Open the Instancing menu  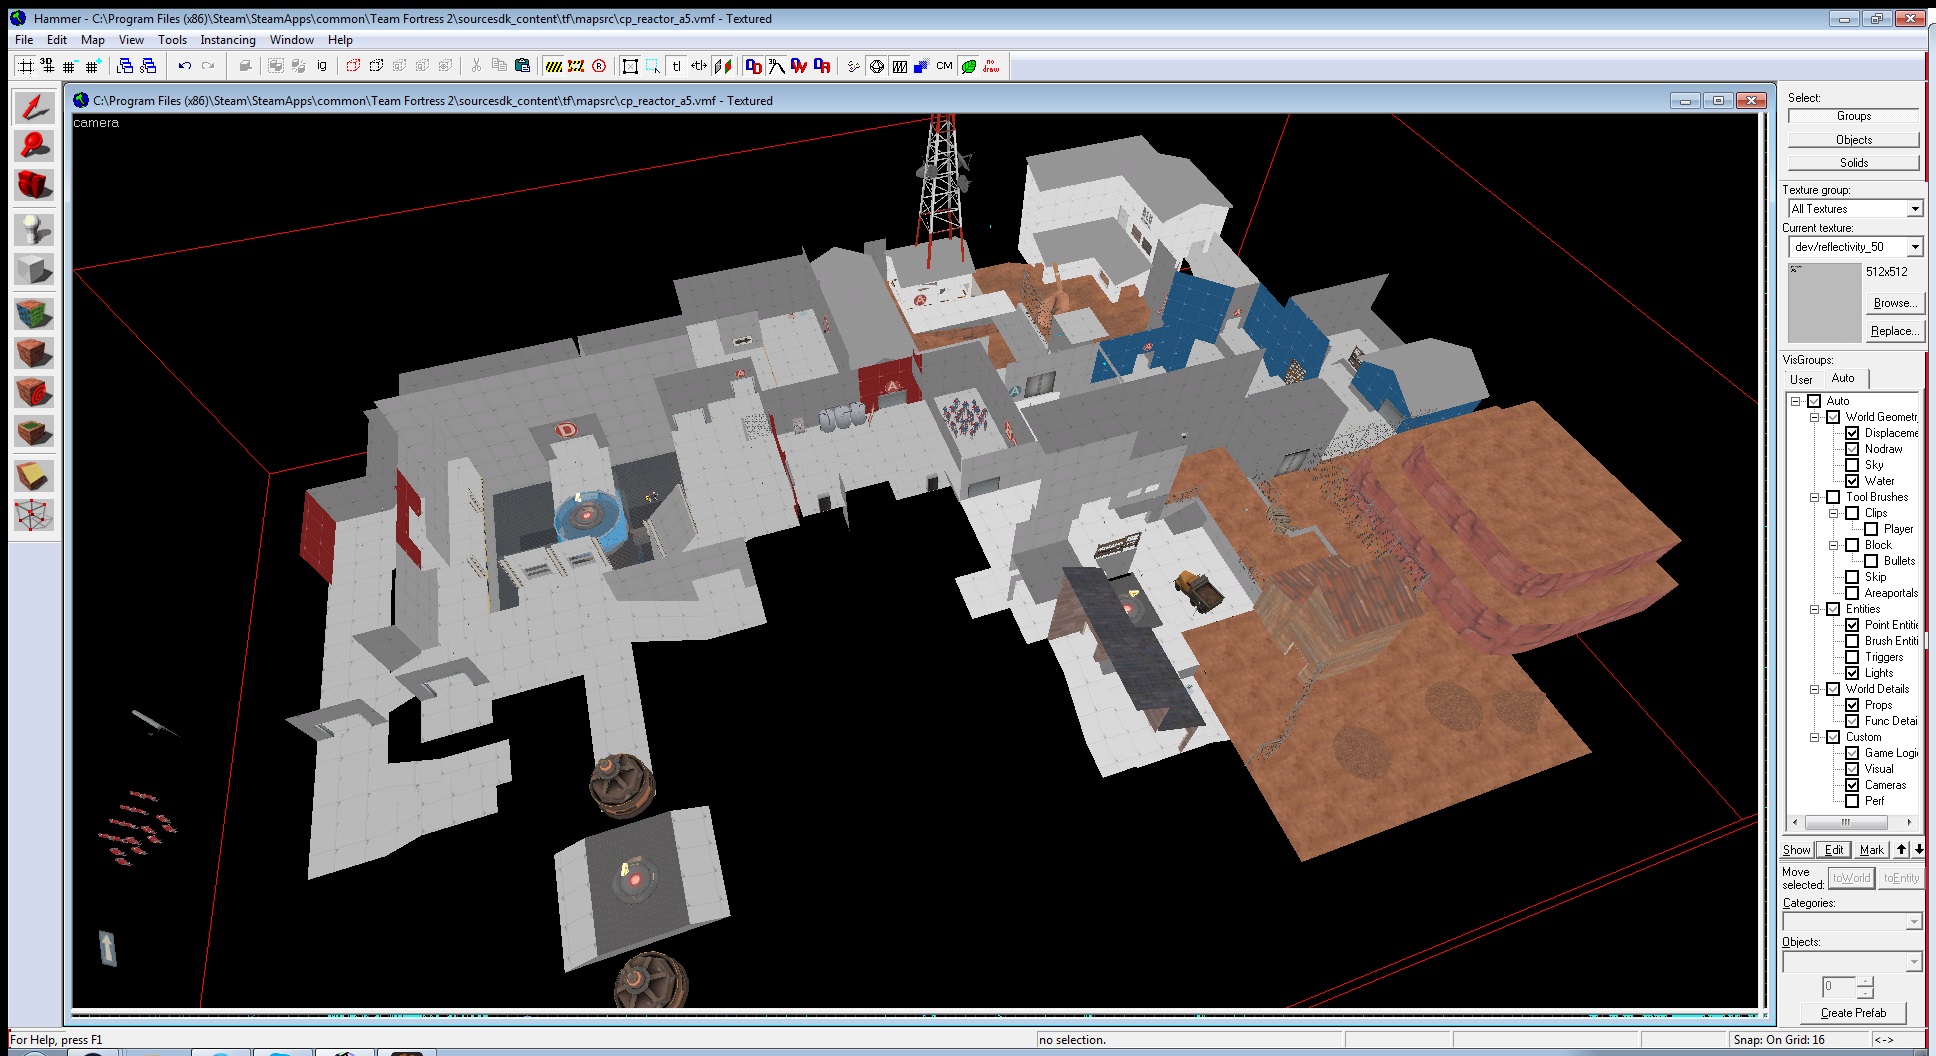pos(228,40)
